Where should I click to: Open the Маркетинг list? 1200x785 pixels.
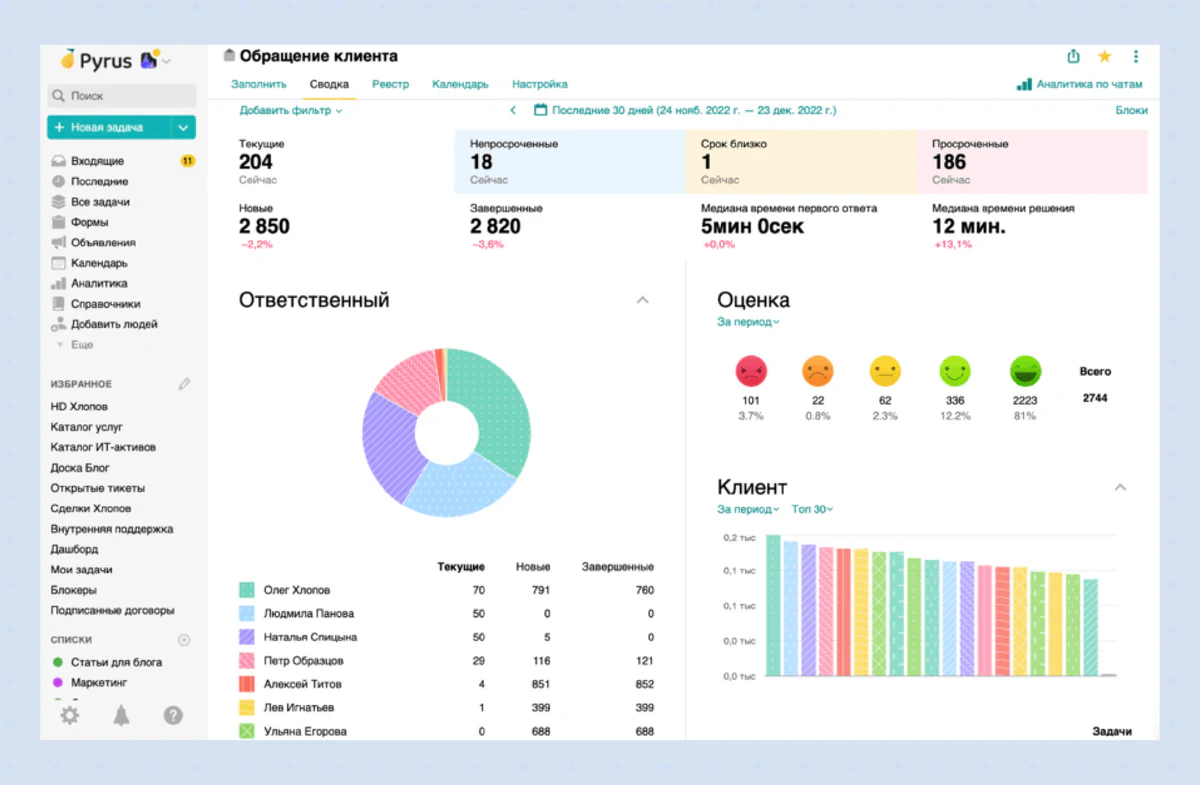(99, 682)
